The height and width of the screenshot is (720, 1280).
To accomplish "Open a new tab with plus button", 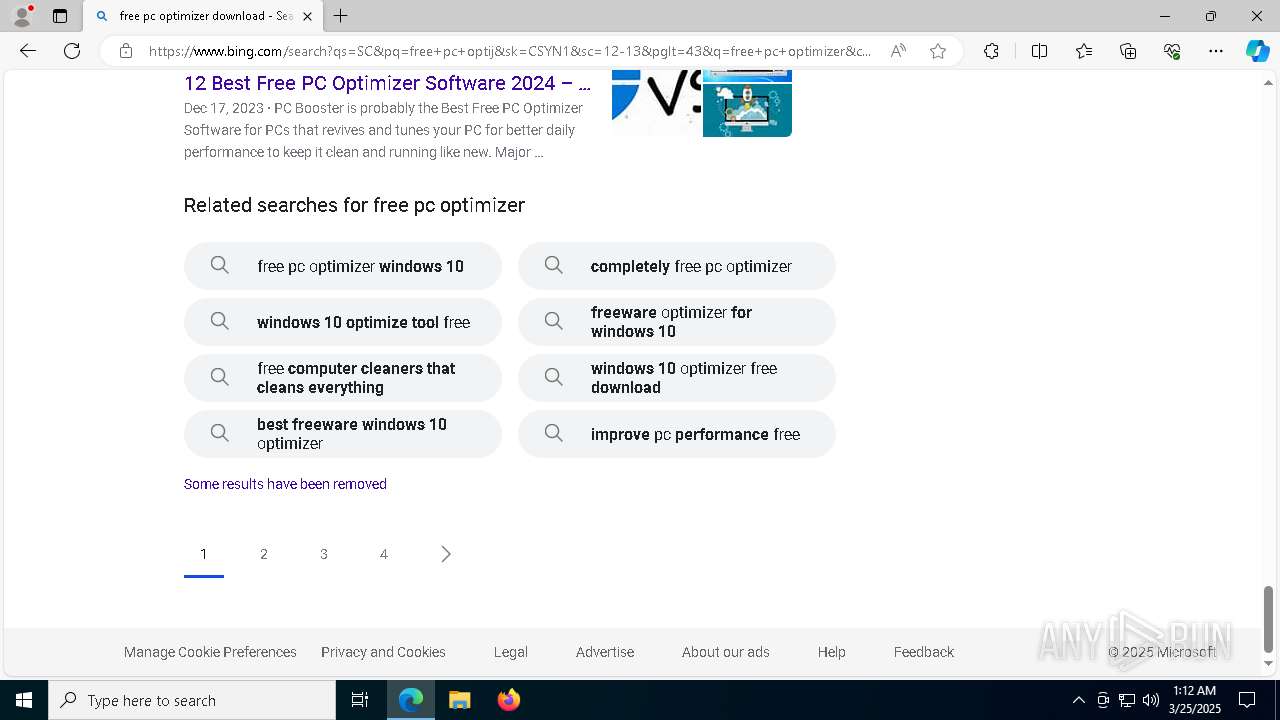I will 341,16.
